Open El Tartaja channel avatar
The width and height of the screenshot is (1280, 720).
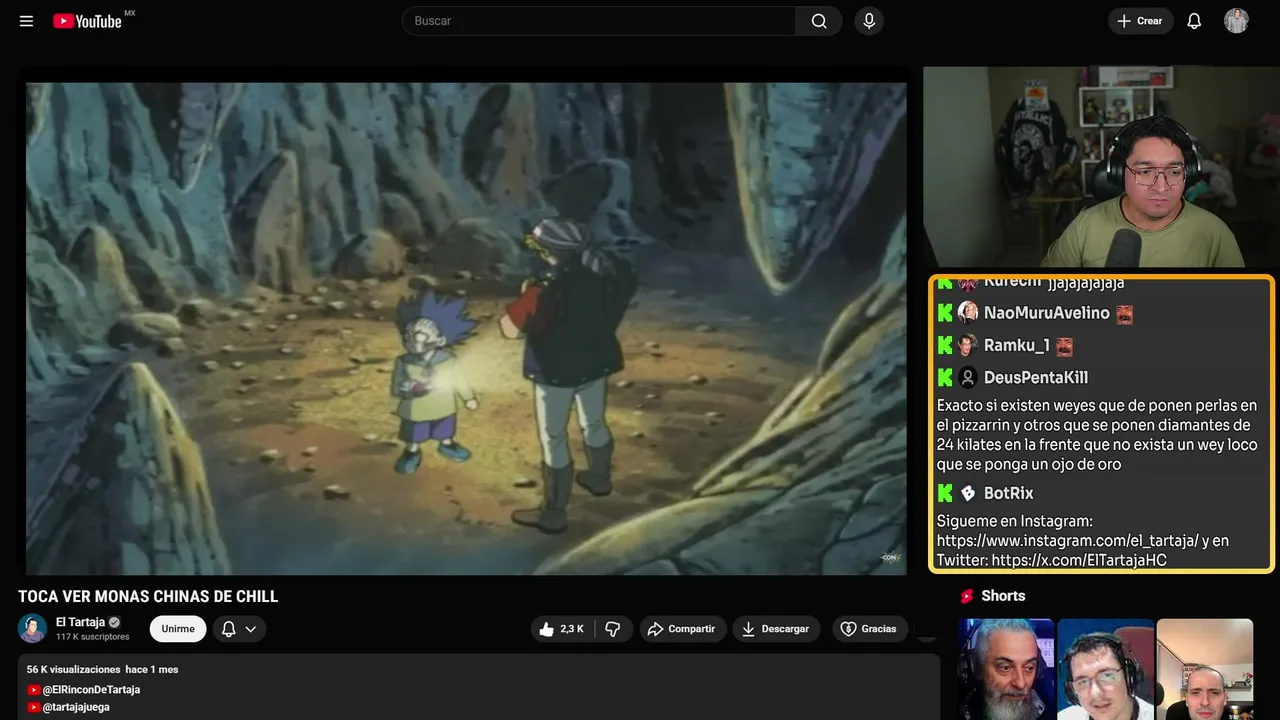[x=33, y=628]
